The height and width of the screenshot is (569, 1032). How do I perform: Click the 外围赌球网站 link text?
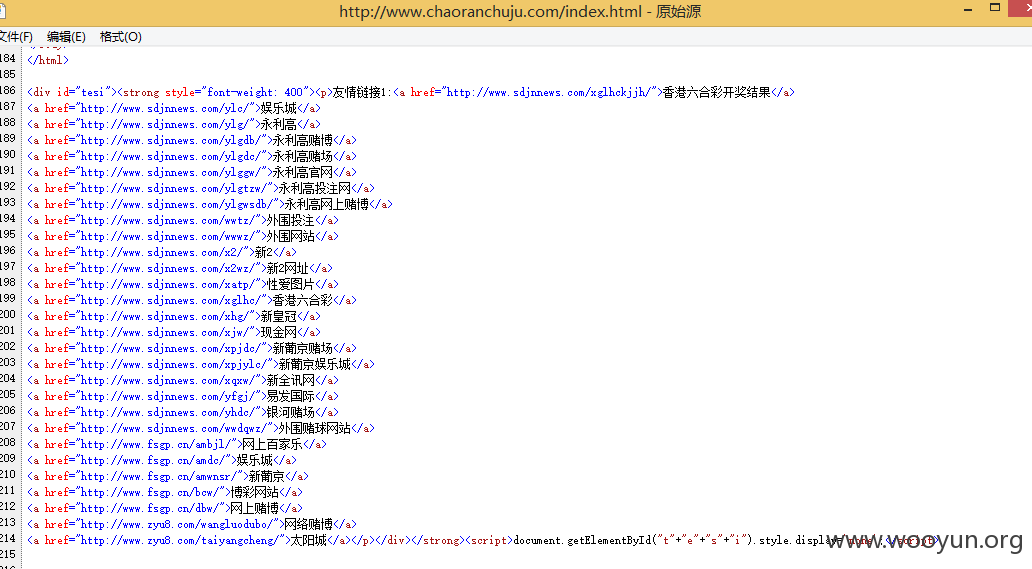coord(315,429)
